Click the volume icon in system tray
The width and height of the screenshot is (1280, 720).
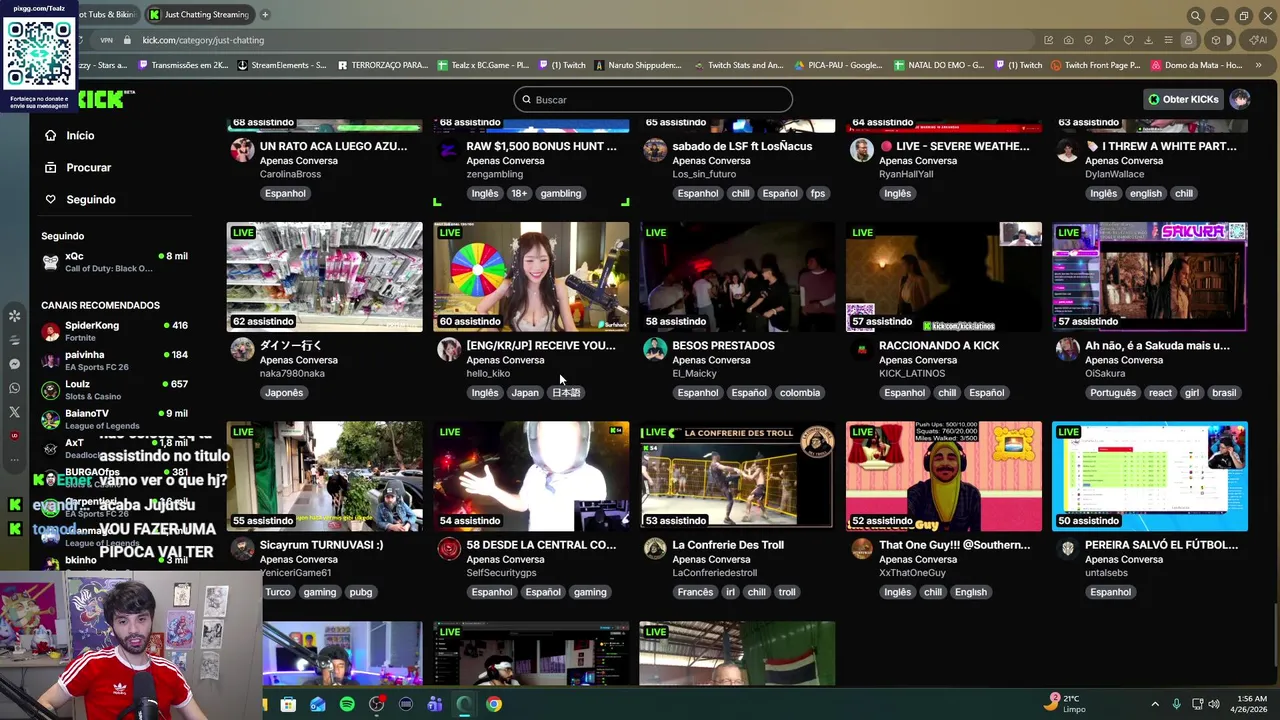[1214, 704]
